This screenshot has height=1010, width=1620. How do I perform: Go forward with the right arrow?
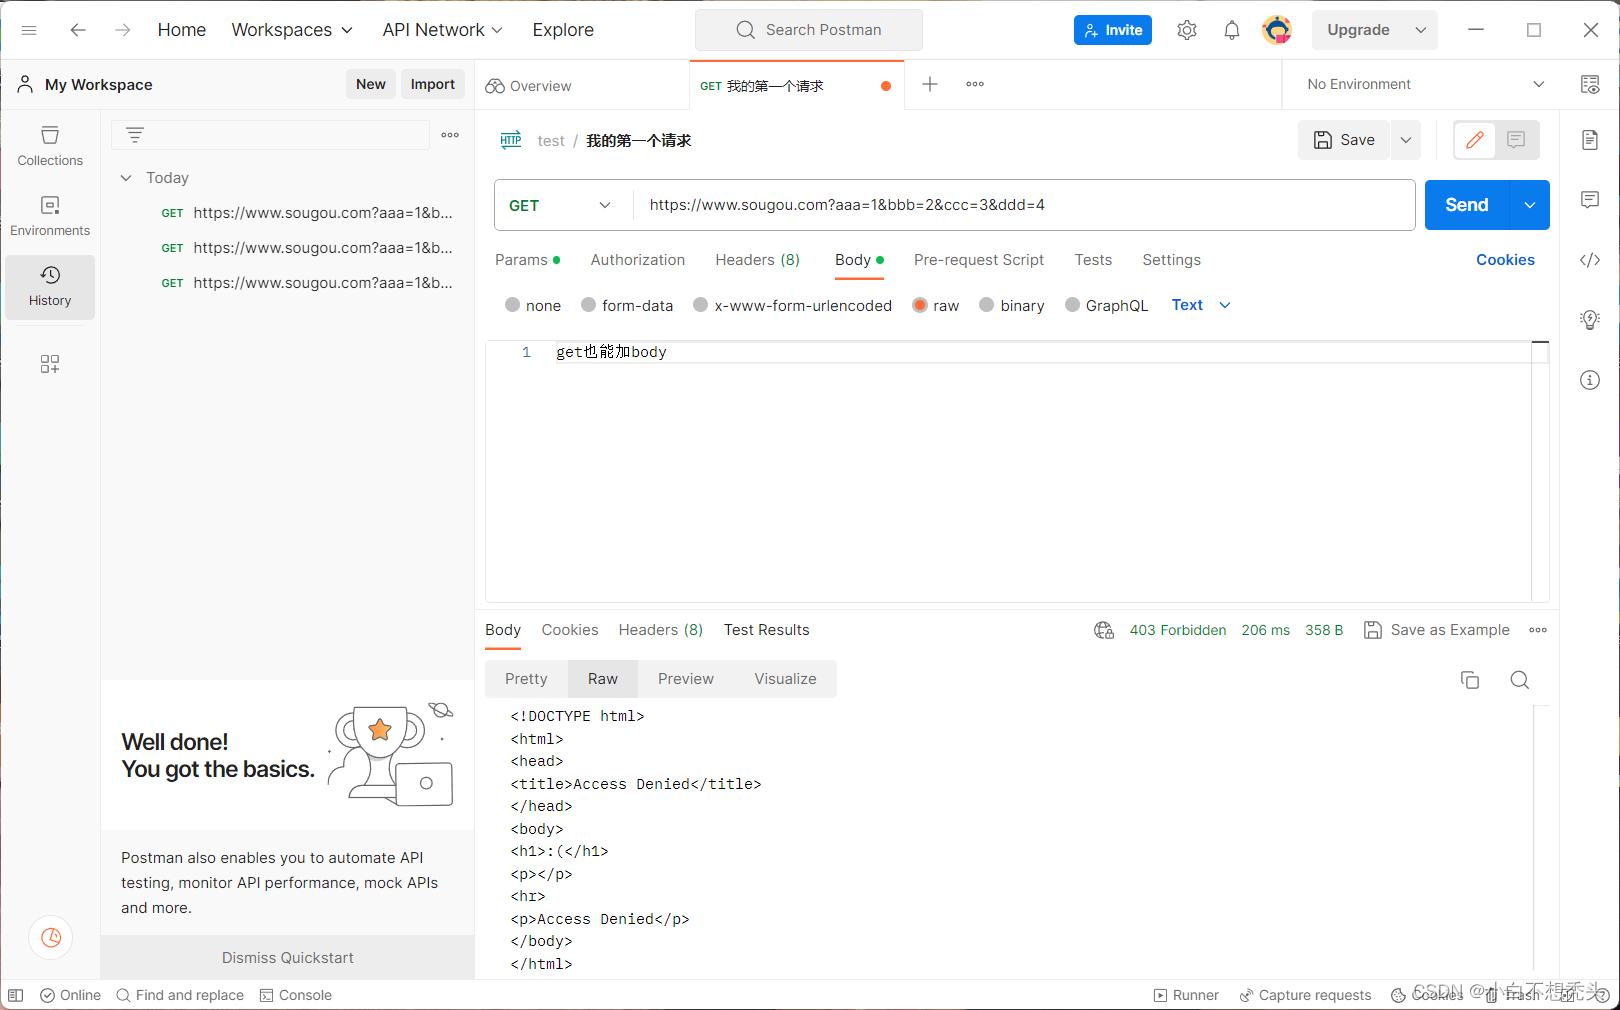(122, 30)
